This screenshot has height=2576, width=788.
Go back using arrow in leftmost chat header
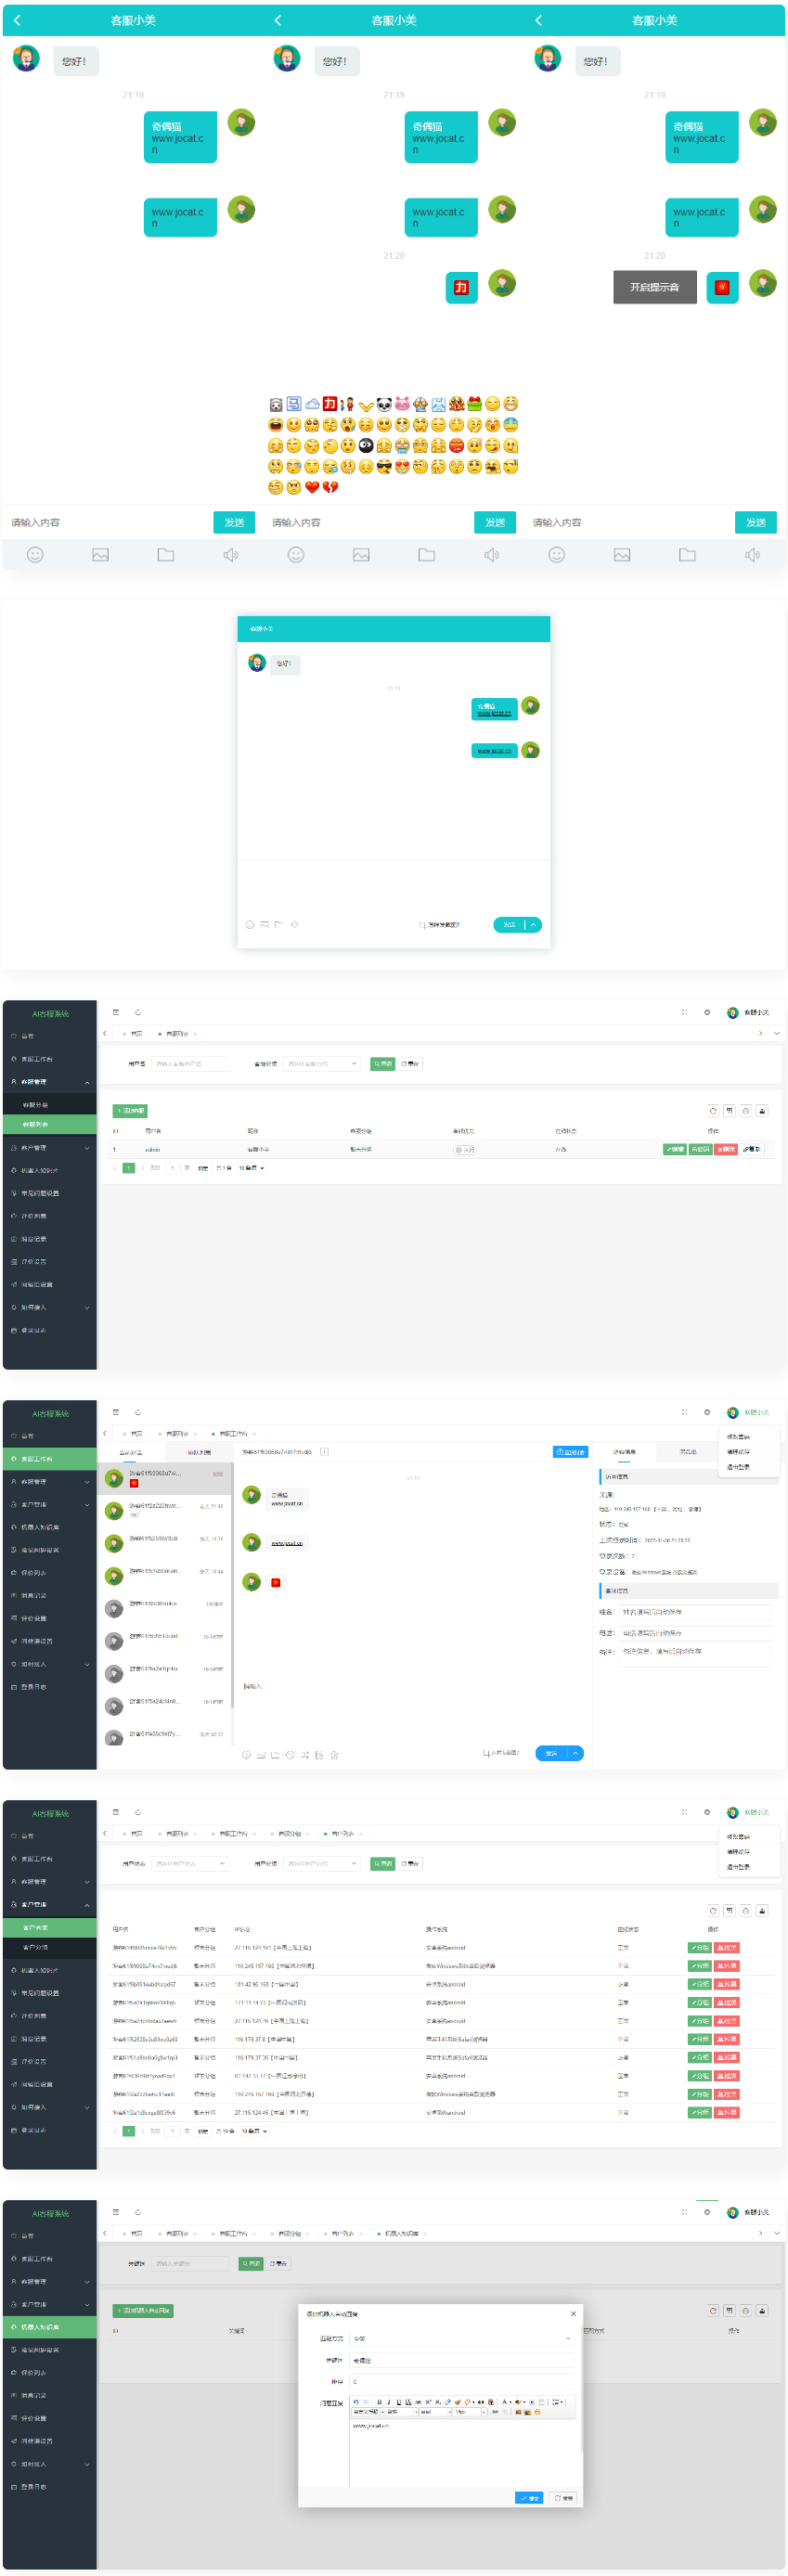[x=17, y=20]
